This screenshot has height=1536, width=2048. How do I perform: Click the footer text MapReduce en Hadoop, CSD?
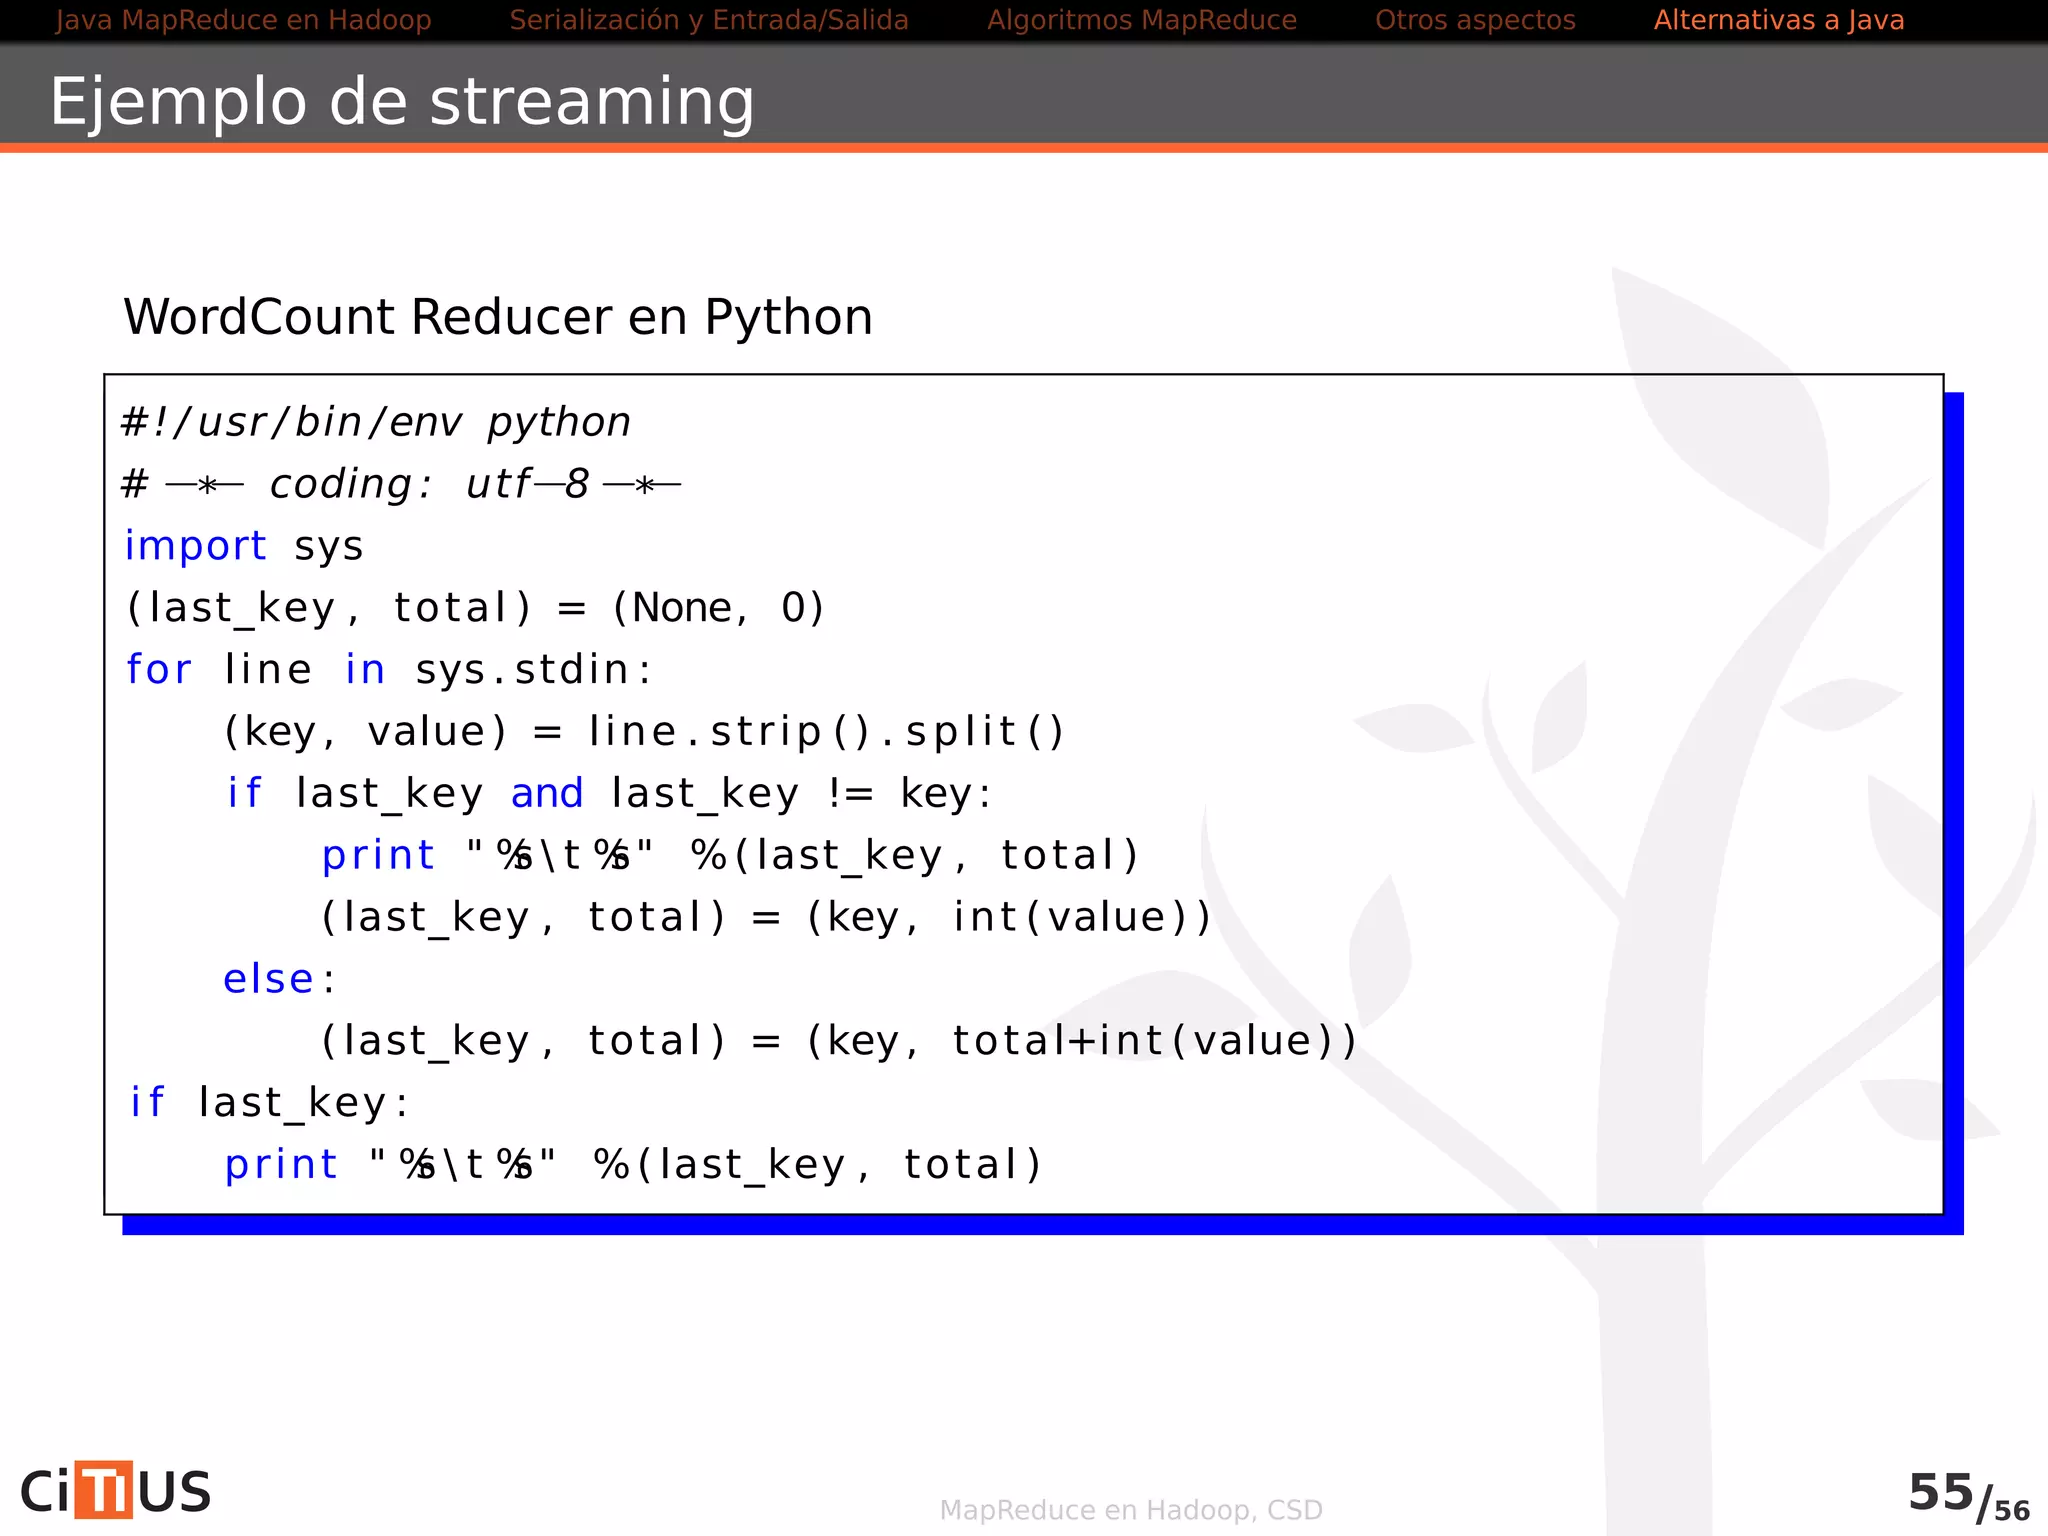click(1131, 1510)
